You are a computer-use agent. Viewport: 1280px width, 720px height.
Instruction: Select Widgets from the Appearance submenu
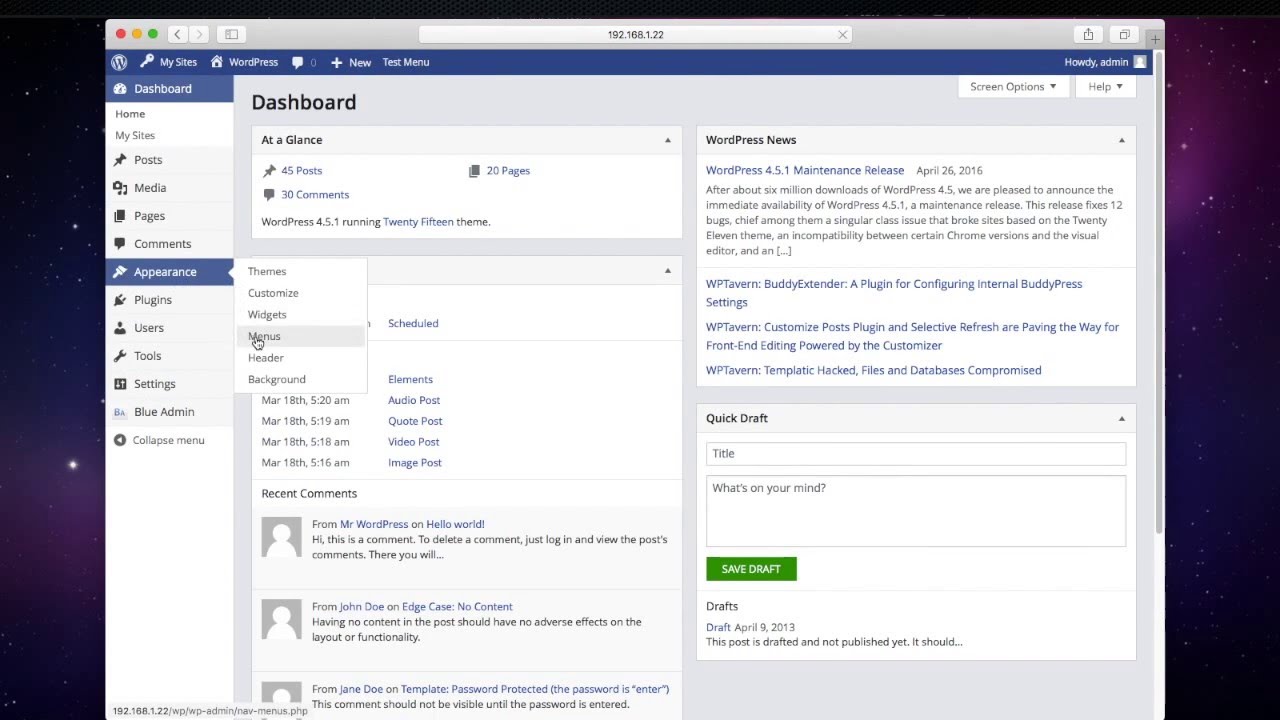(x=267, y=314)
